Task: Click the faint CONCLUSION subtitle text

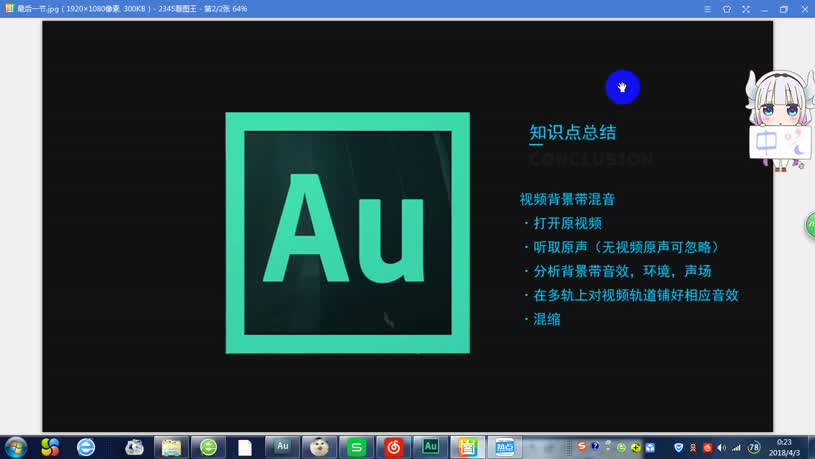Action: pyautogui.click(x=591, y=159)
